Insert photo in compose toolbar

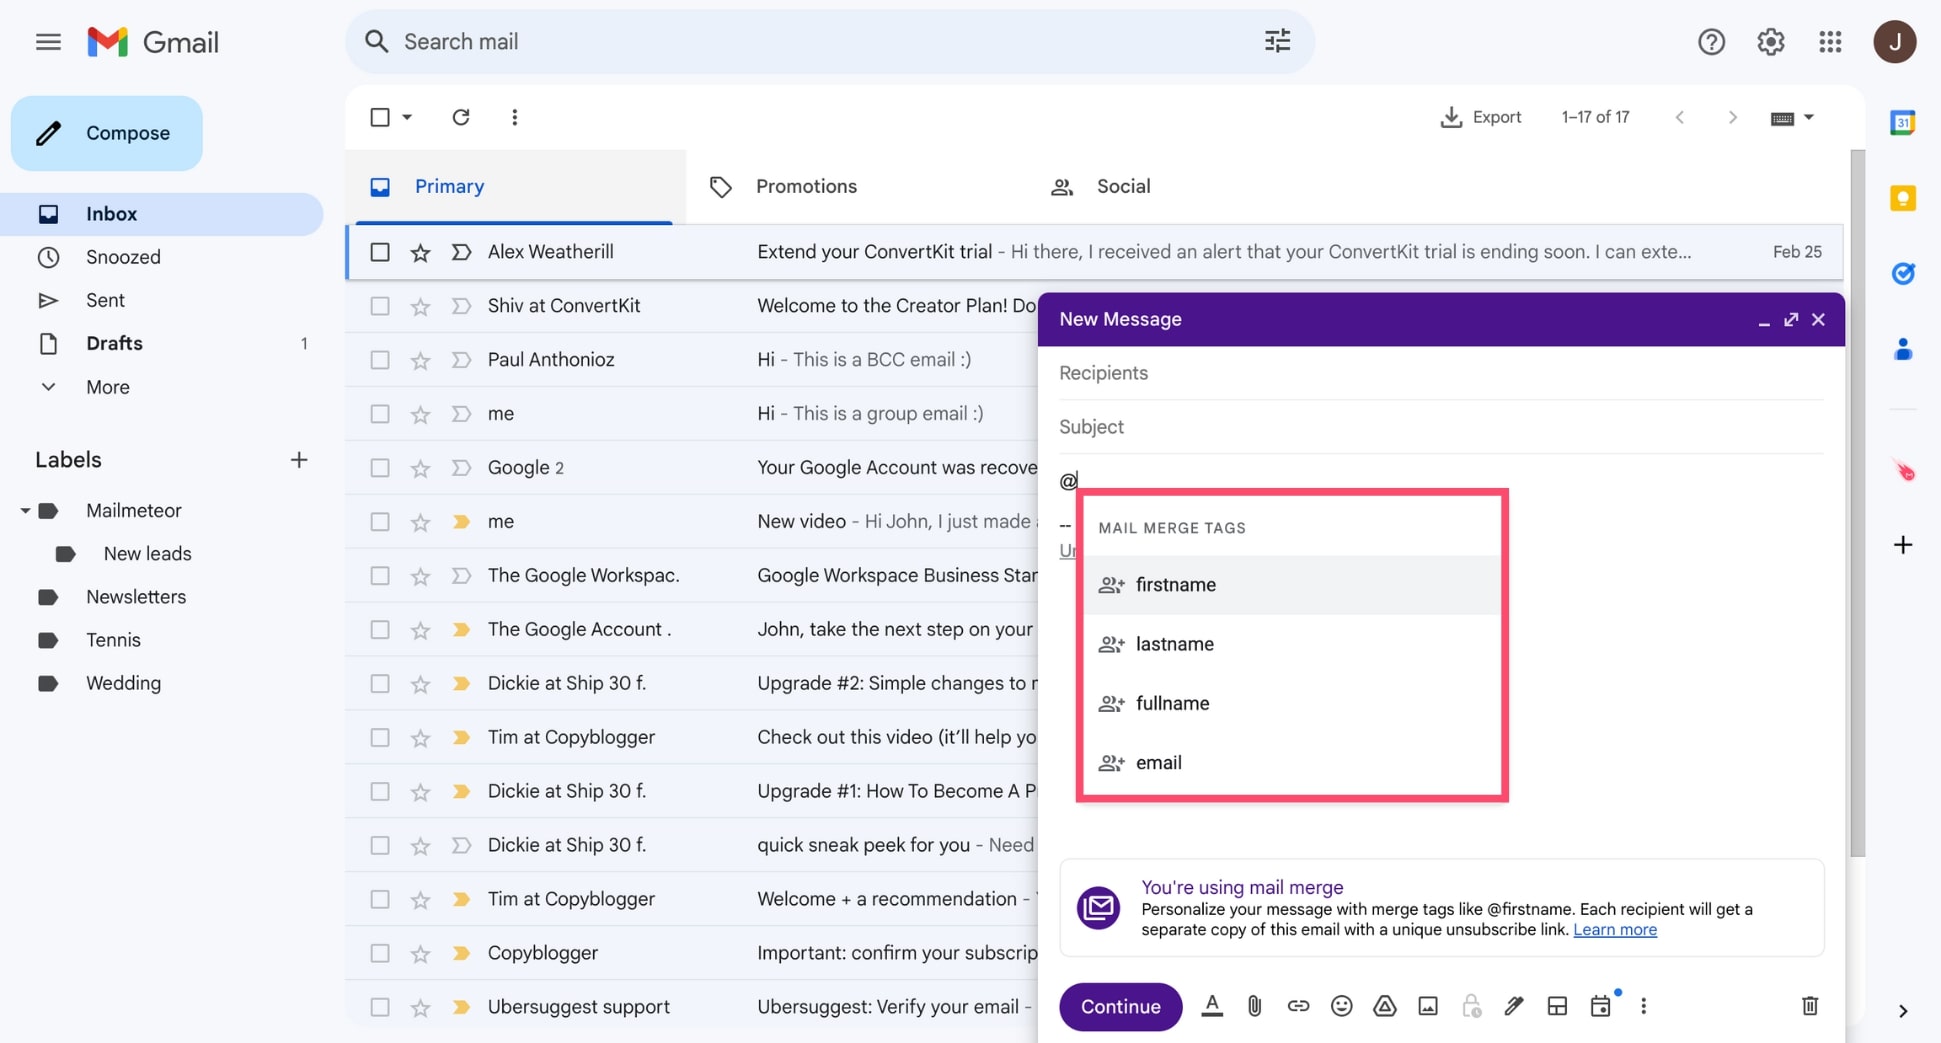pyautogui.click(x=1427, y=1006)
